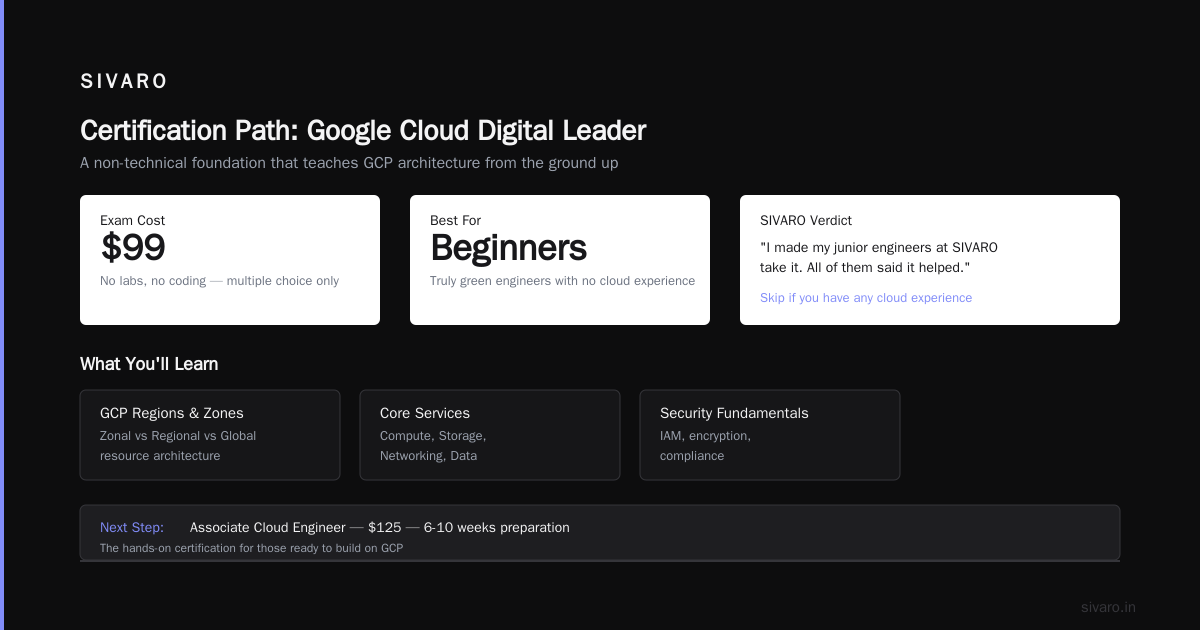Open the Security Fundamentals tile
Screen dimensions: 1200x630
coord(770,435)
